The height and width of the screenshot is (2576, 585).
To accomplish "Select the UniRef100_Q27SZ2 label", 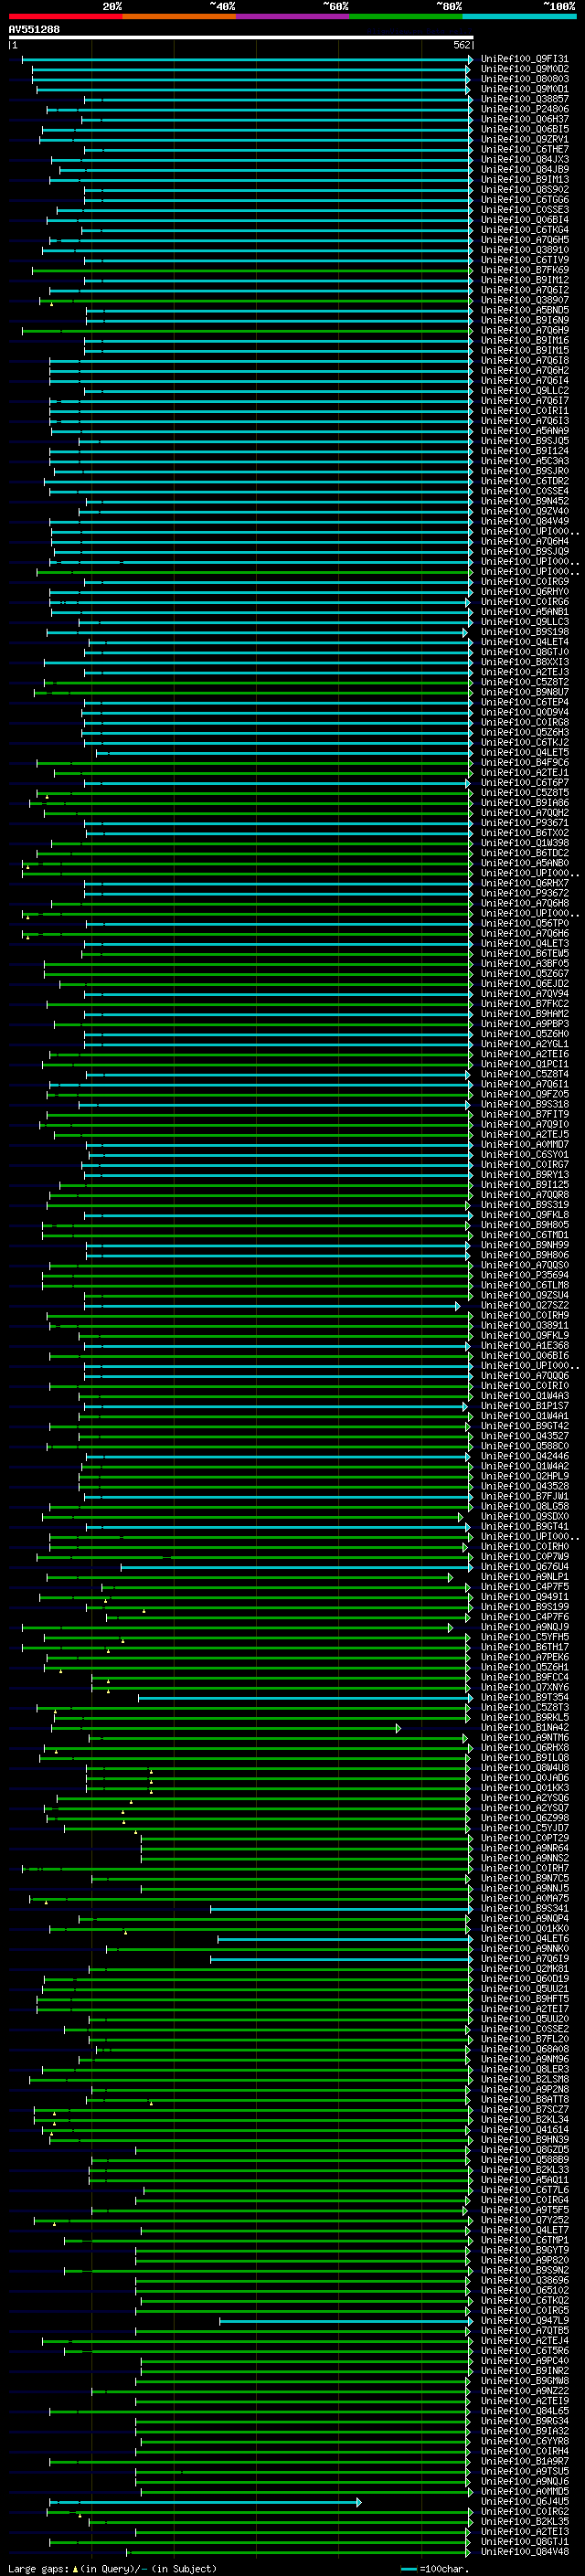I will 524,1305.
